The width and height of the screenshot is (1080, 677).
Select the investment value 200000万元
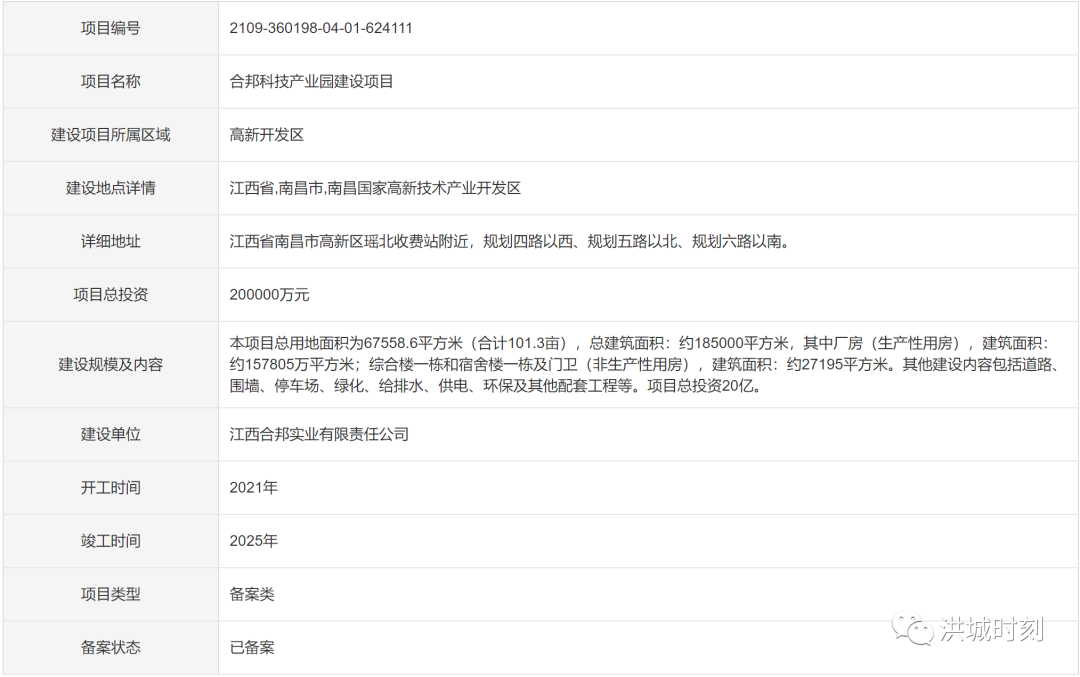point(269,295)
